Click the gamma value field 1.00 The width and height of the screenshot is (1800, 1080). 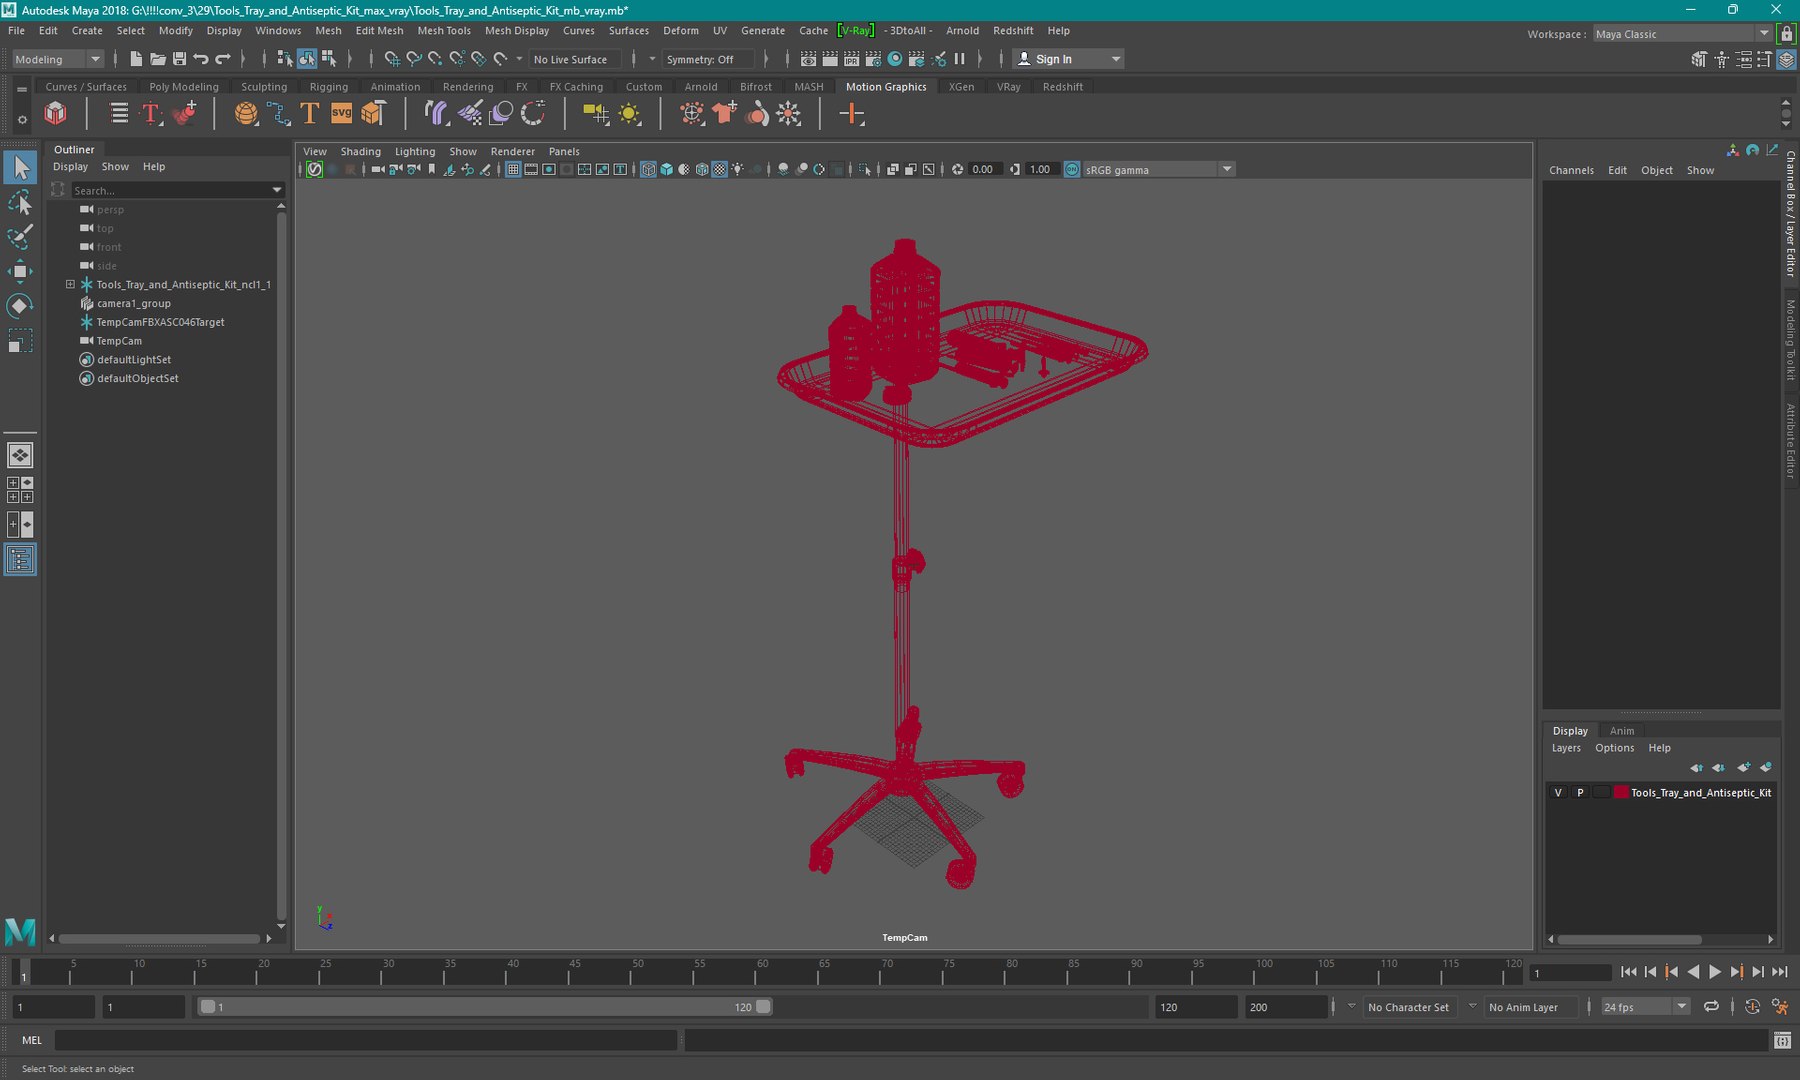coord(1041,170)
